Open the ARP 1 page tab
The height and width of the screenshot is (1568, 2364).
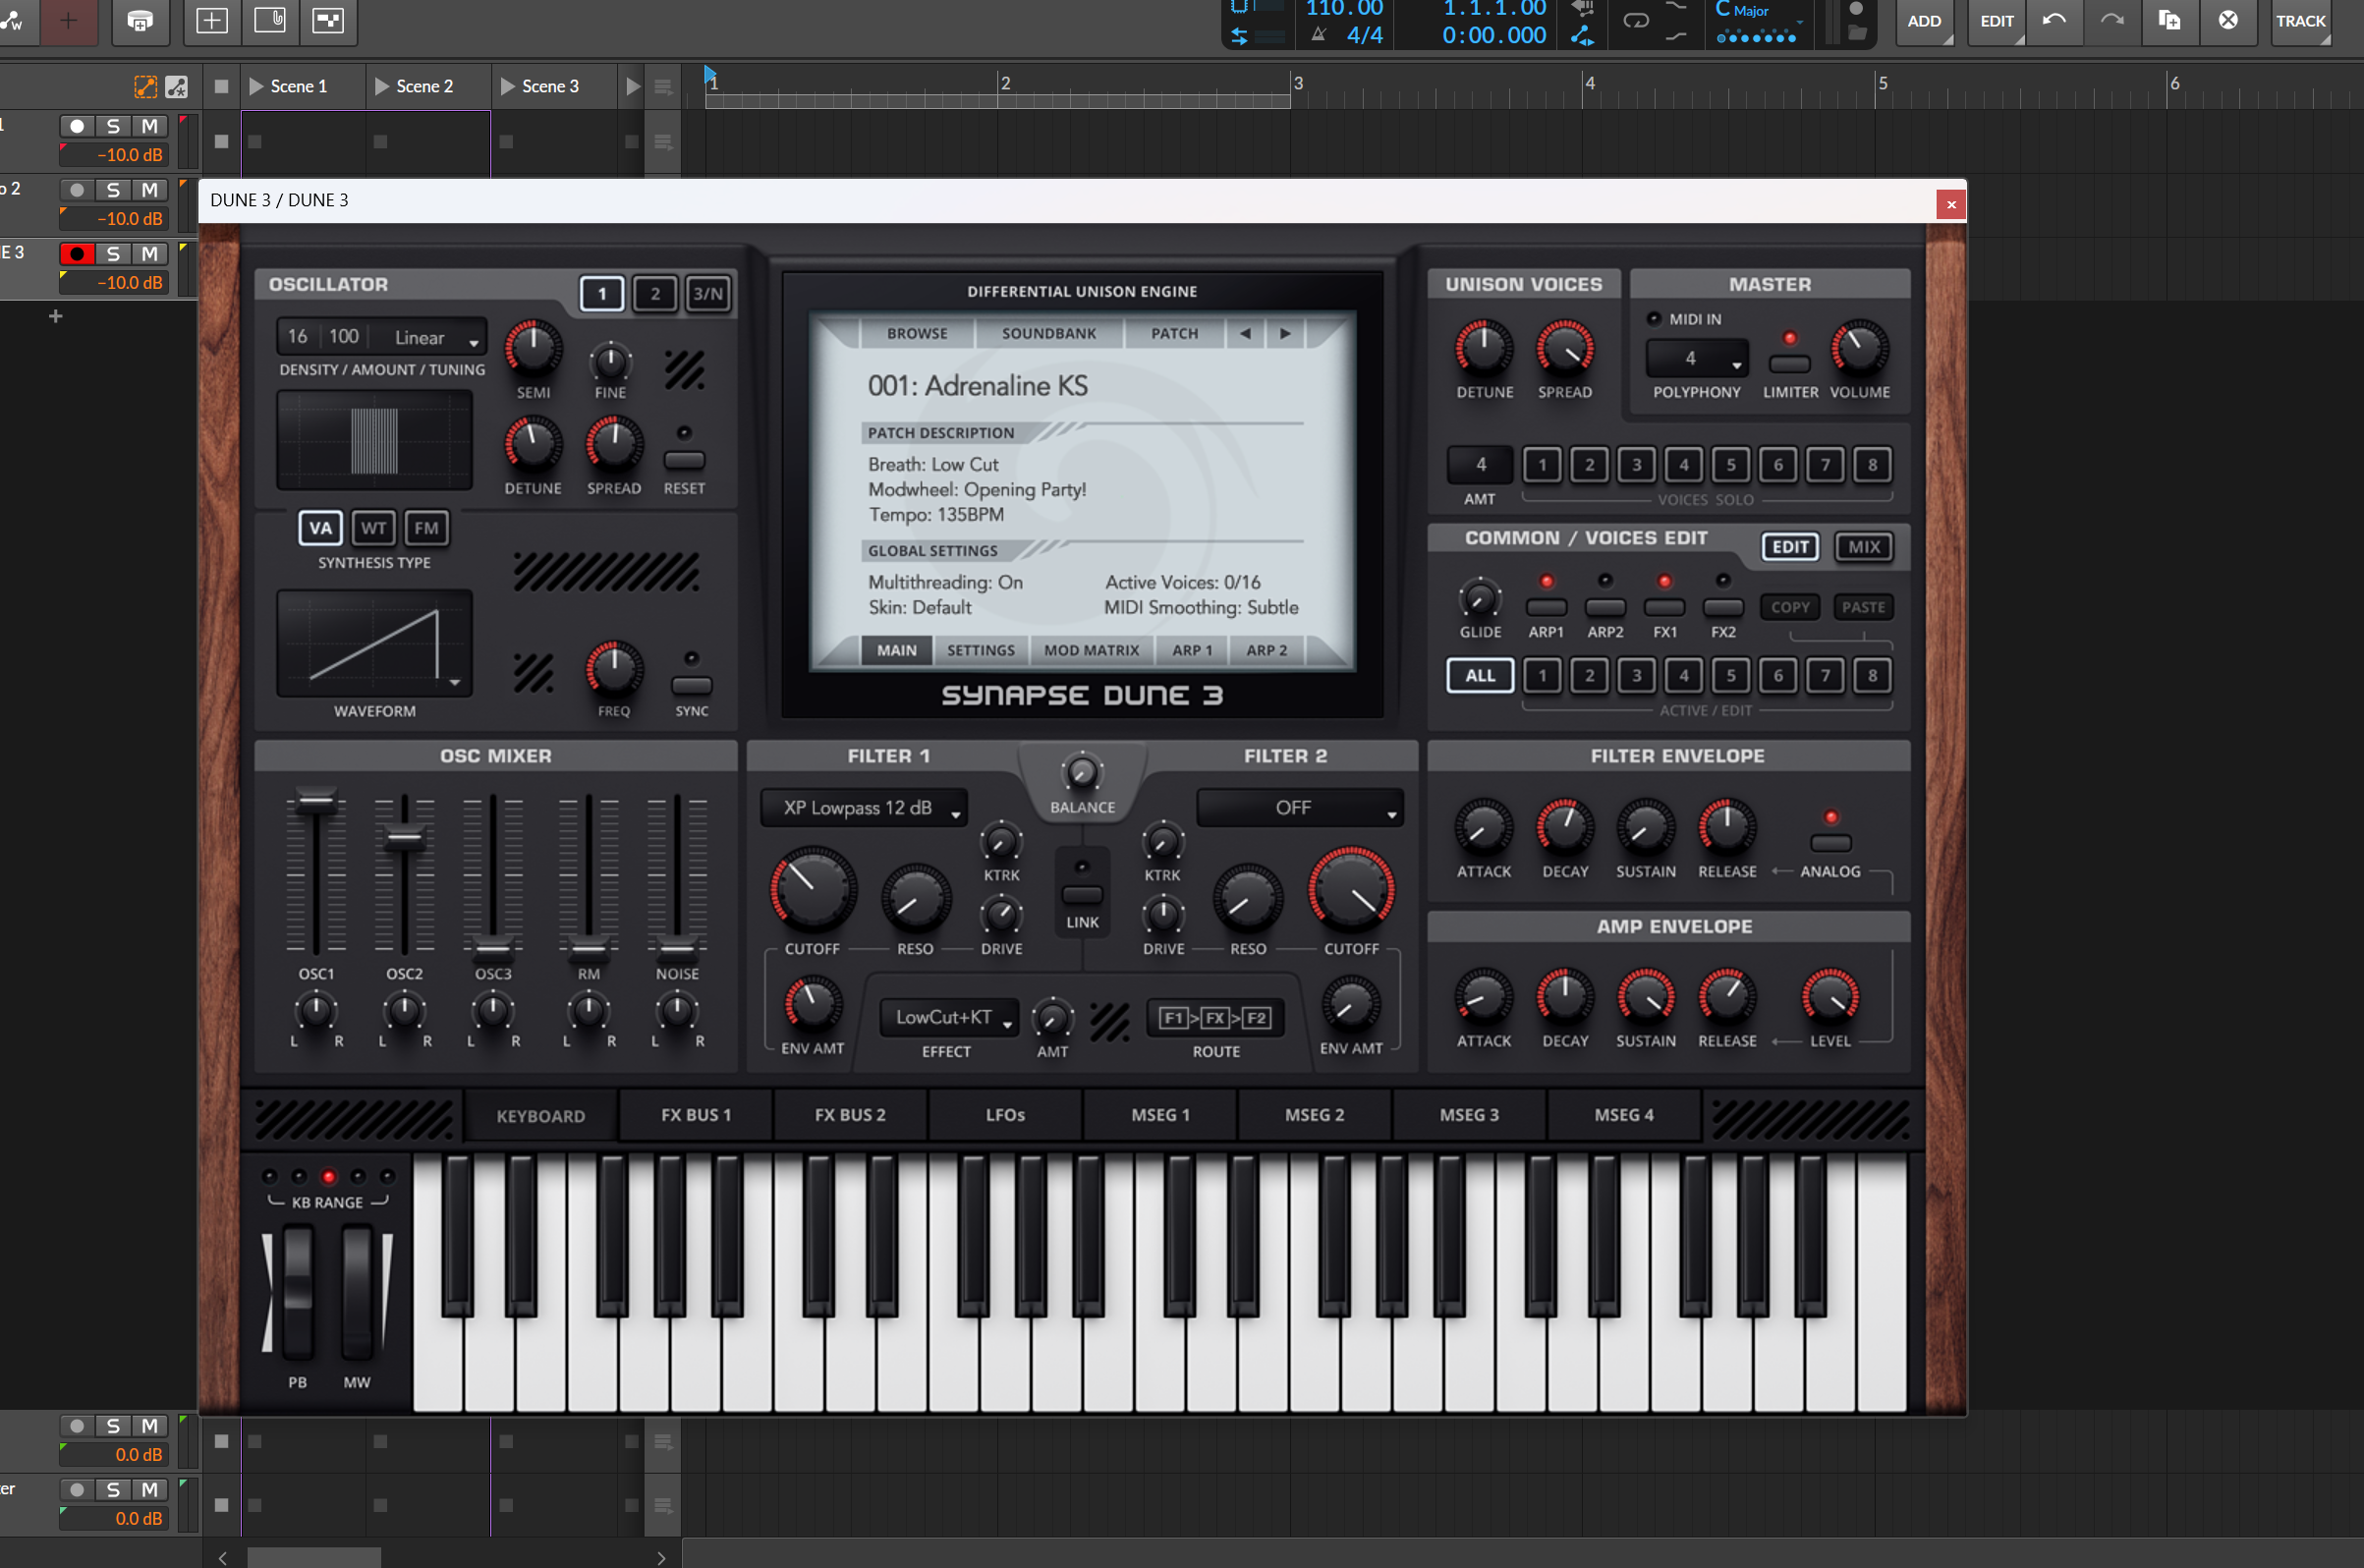(x=1192, y=650)
